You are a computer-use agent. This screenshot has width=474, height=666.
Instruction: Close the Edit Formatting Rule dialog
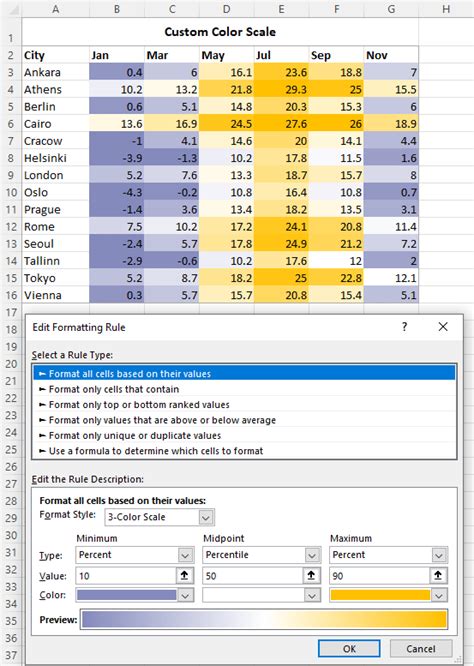point(443,327)
